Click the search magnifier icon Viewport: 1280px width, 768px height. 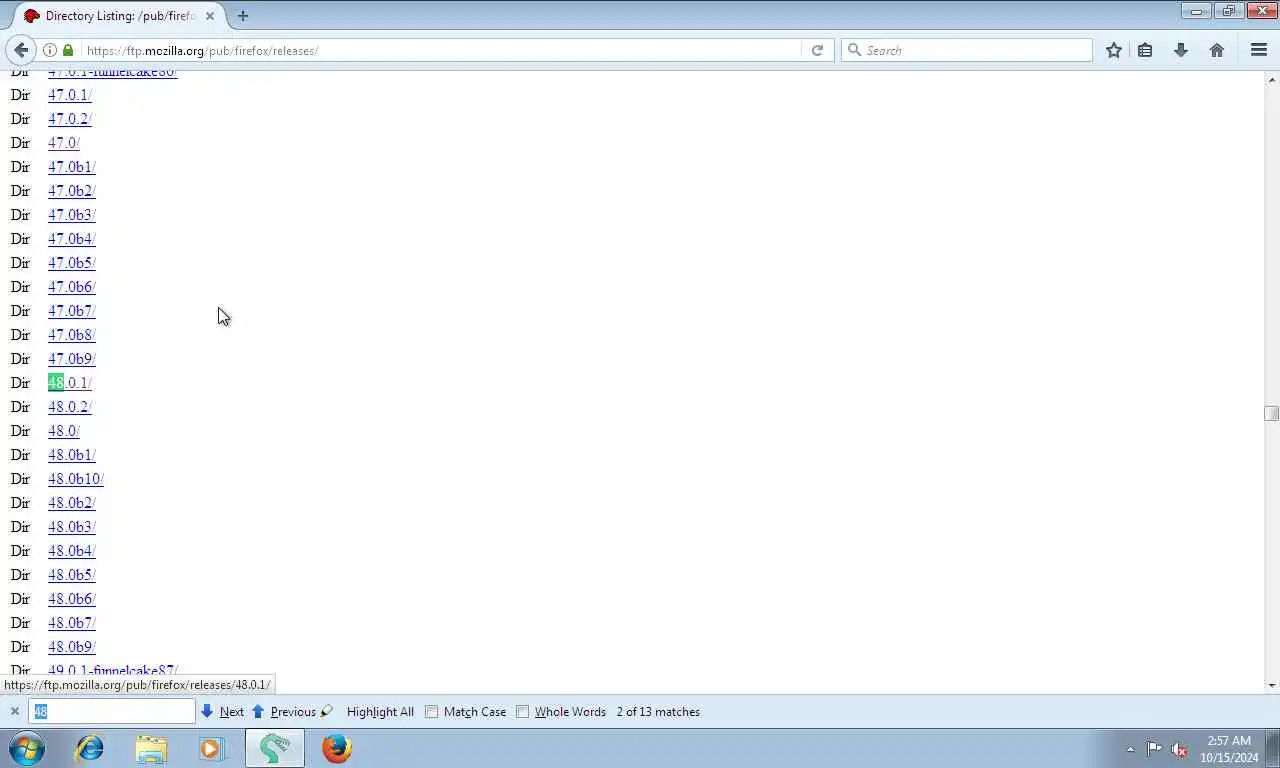coord(854,50)
